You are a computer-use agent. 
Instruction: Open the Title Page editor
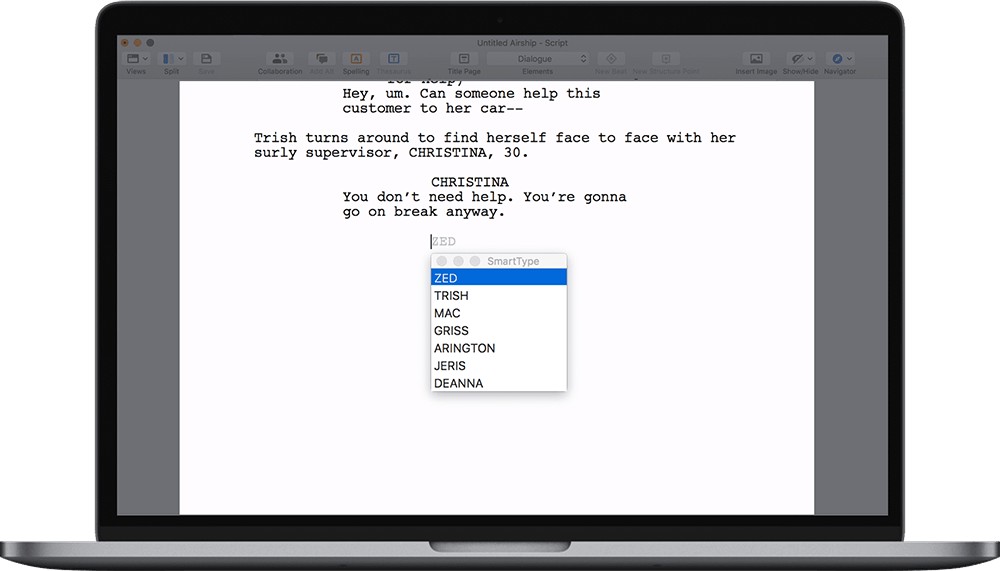point(464,59)
